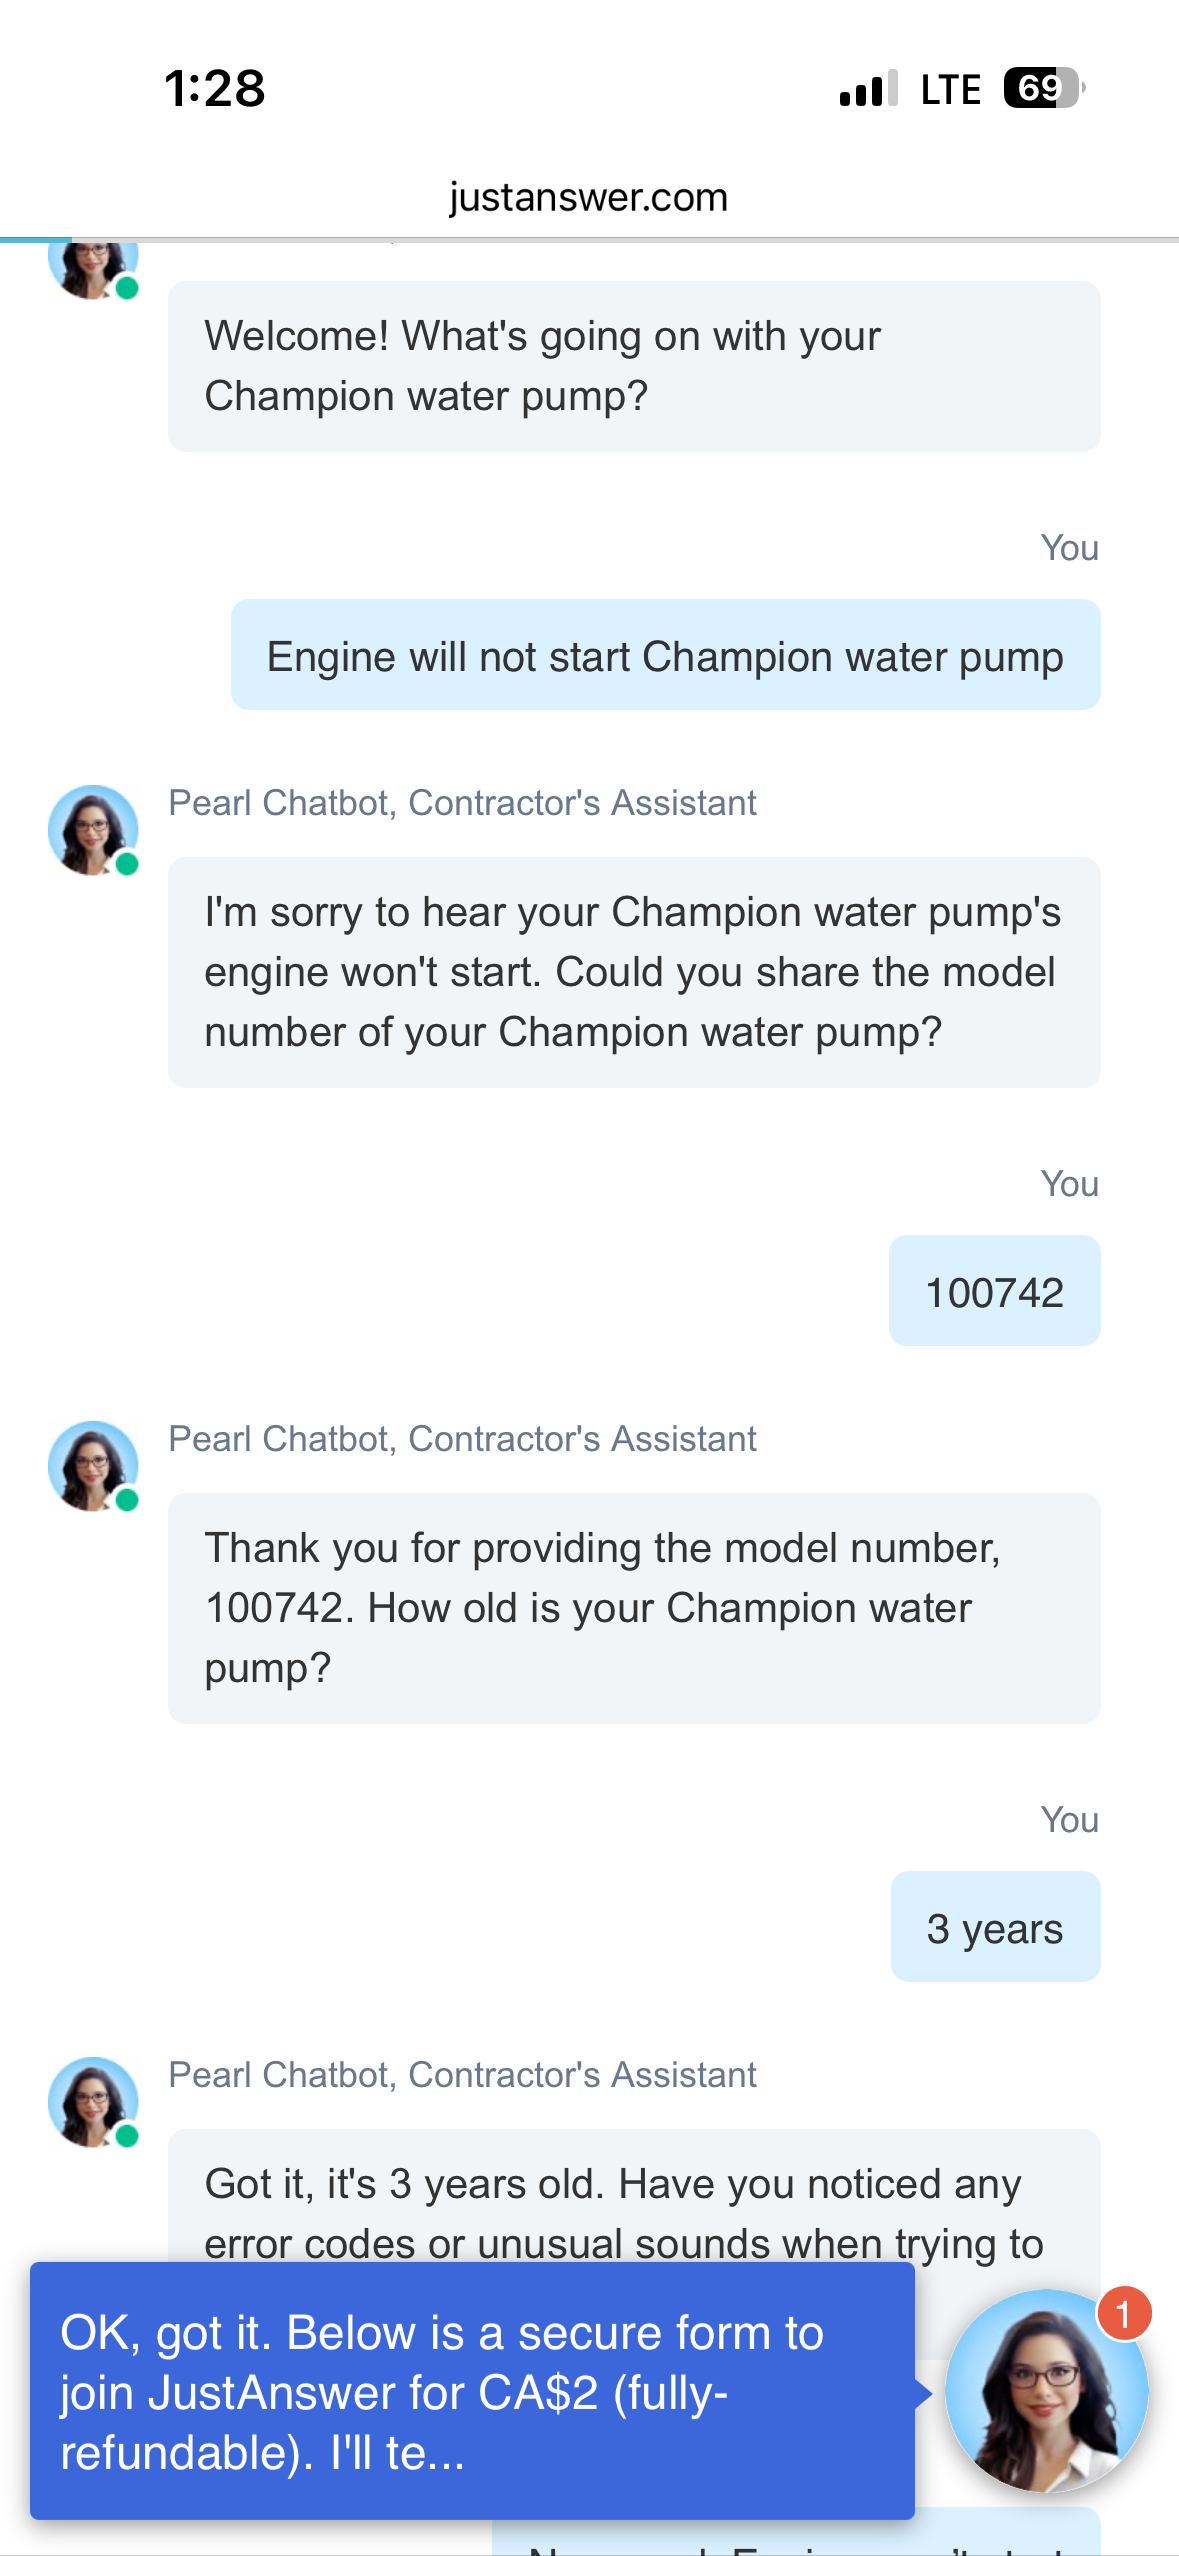Tap Pearl avatar beside the model number question

pyautogui.click(x=93, y=830)
